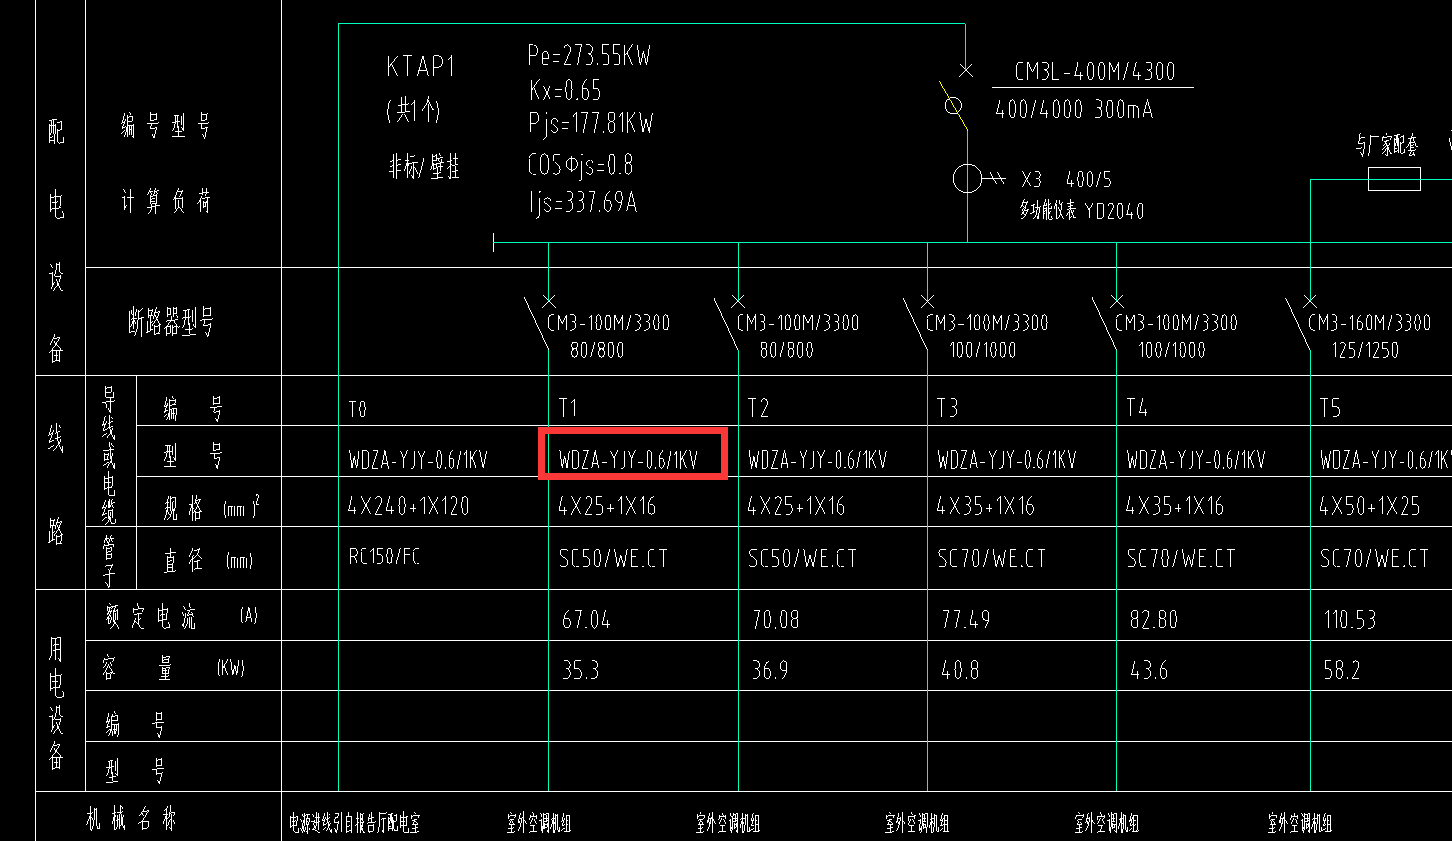This screenshot has height=841, width=1452.
Task: Select the 与厂家配套 annotation
Action: point(1387,146)
